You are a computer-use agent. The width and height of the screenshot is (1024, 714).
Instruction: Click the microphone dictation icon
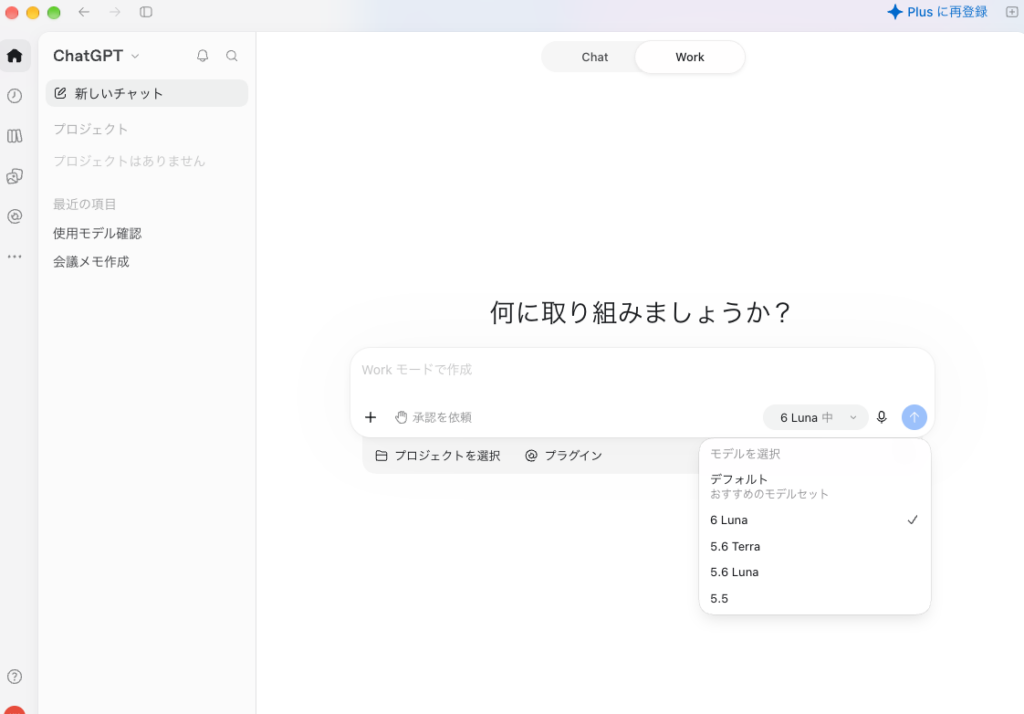coord(882,417)
